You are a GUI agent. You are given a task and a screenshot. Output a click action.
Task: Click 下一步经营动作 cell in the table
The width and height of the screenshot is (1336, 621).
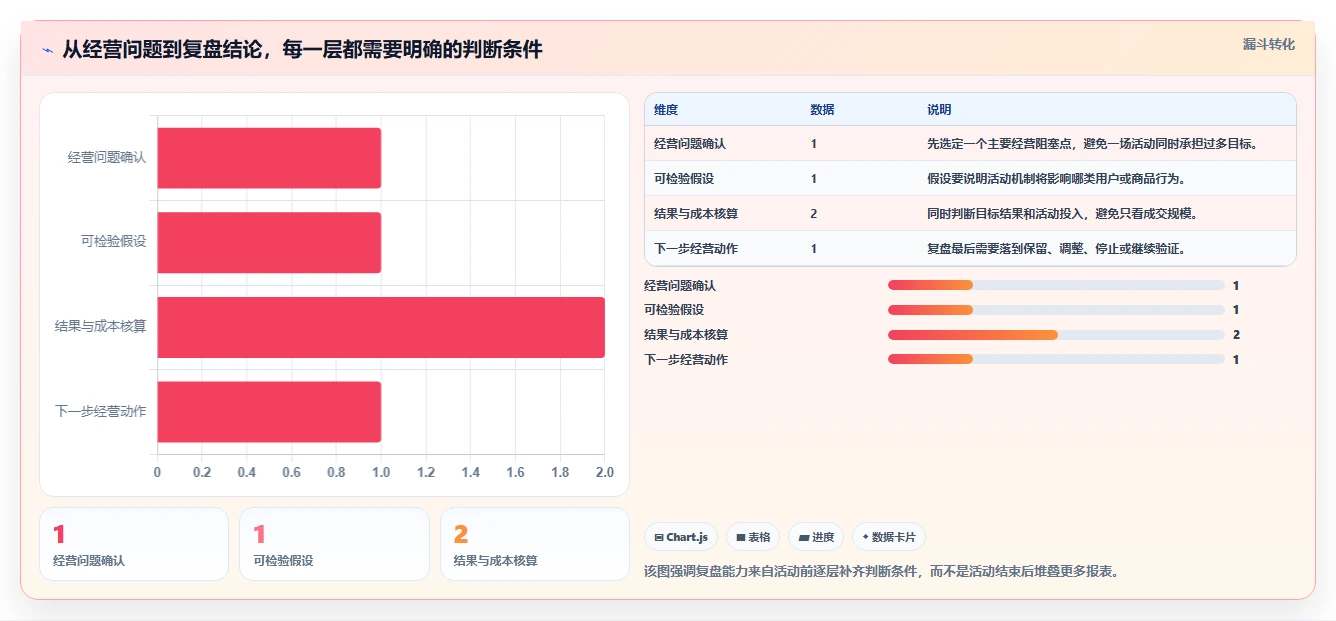(696, 249)
